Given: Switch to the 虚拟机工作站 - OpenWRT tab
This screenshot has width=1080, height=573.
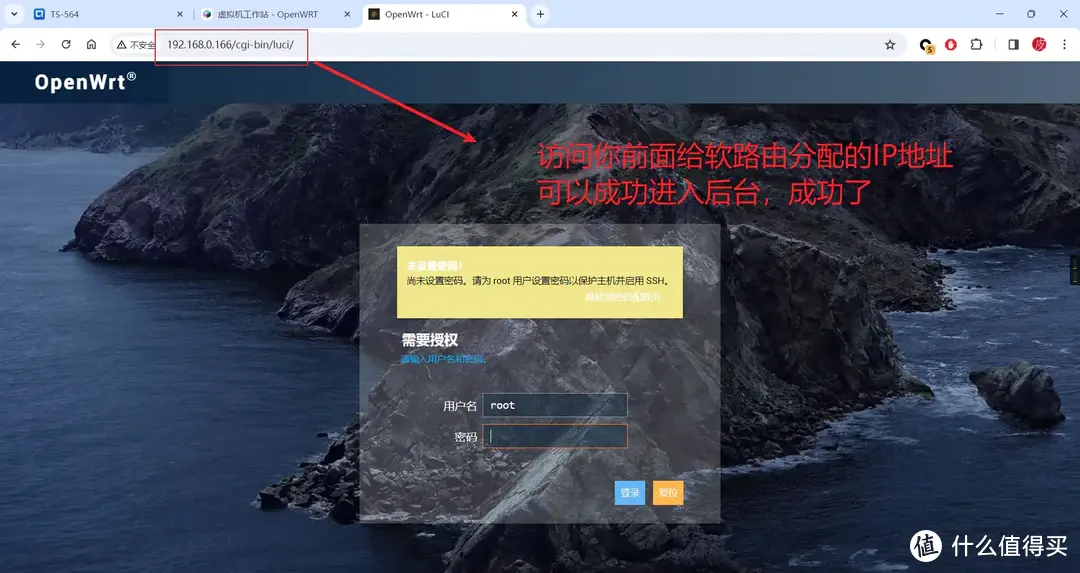Looking at the screenshot, I should 276,14.
